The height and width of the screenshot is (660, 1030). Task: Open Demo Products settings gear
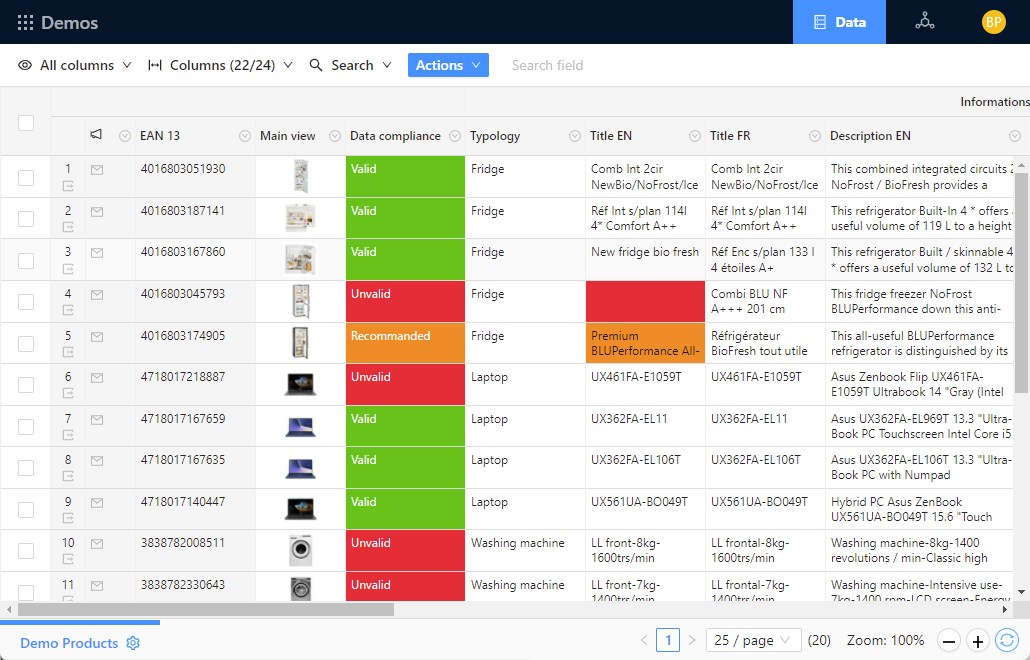coord(133,643)
